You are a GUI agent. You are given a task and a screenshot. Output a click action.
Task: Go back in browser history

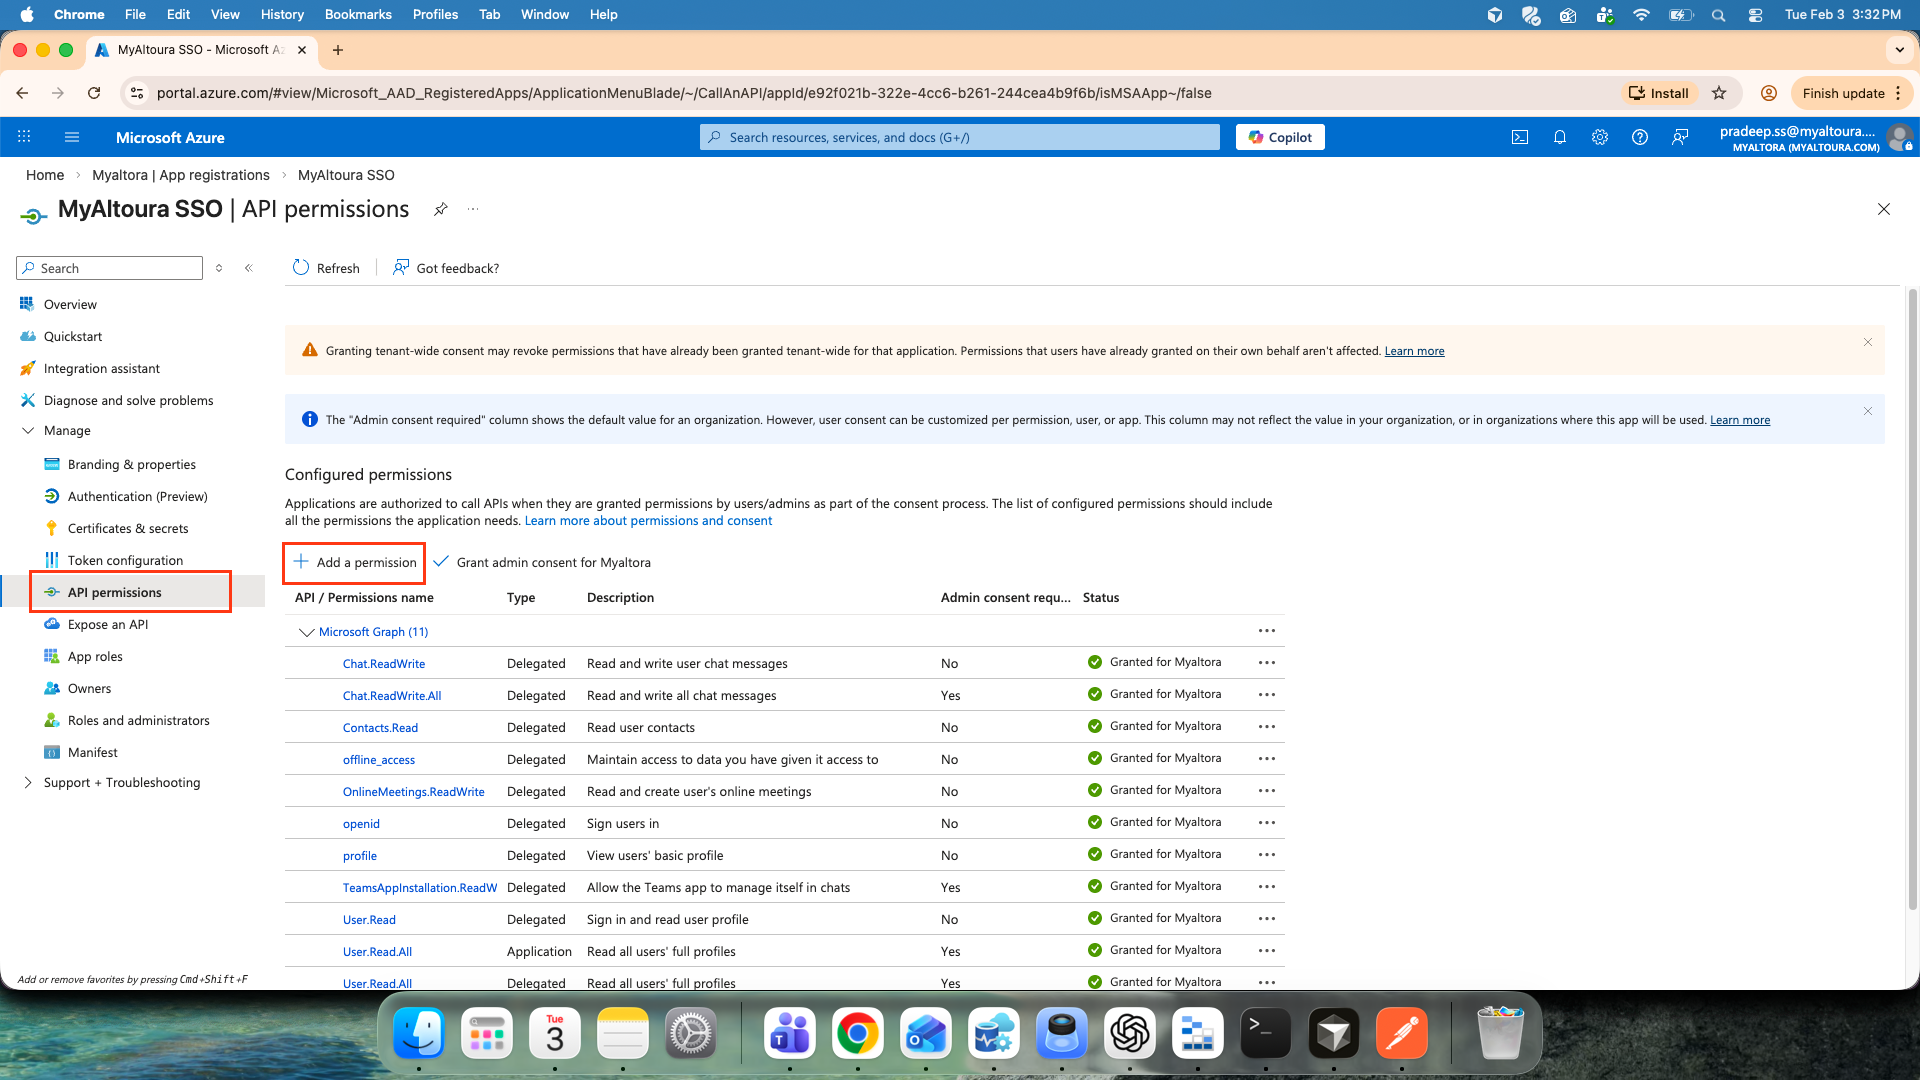click(x=22, y=93)
